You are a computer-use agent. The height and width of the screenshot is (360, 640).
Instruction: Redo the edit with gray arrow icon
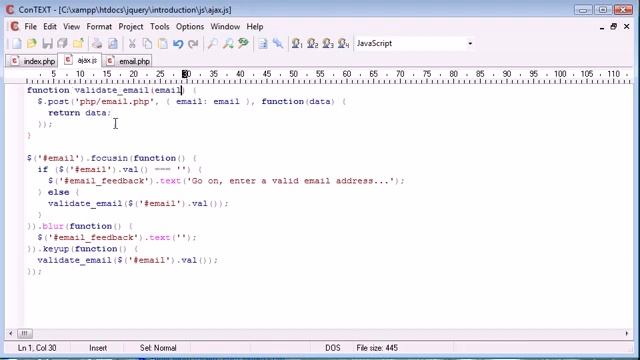point(193,43)
